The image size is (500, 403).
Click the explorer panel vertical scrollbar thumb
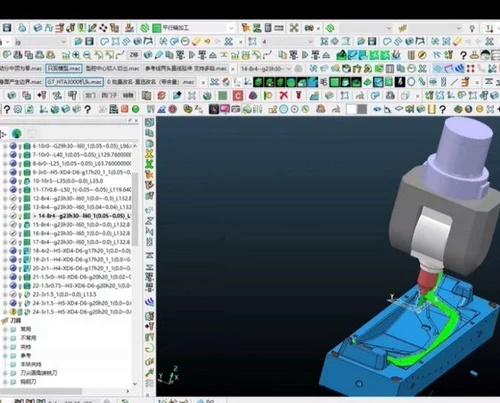tap(135, 210)
